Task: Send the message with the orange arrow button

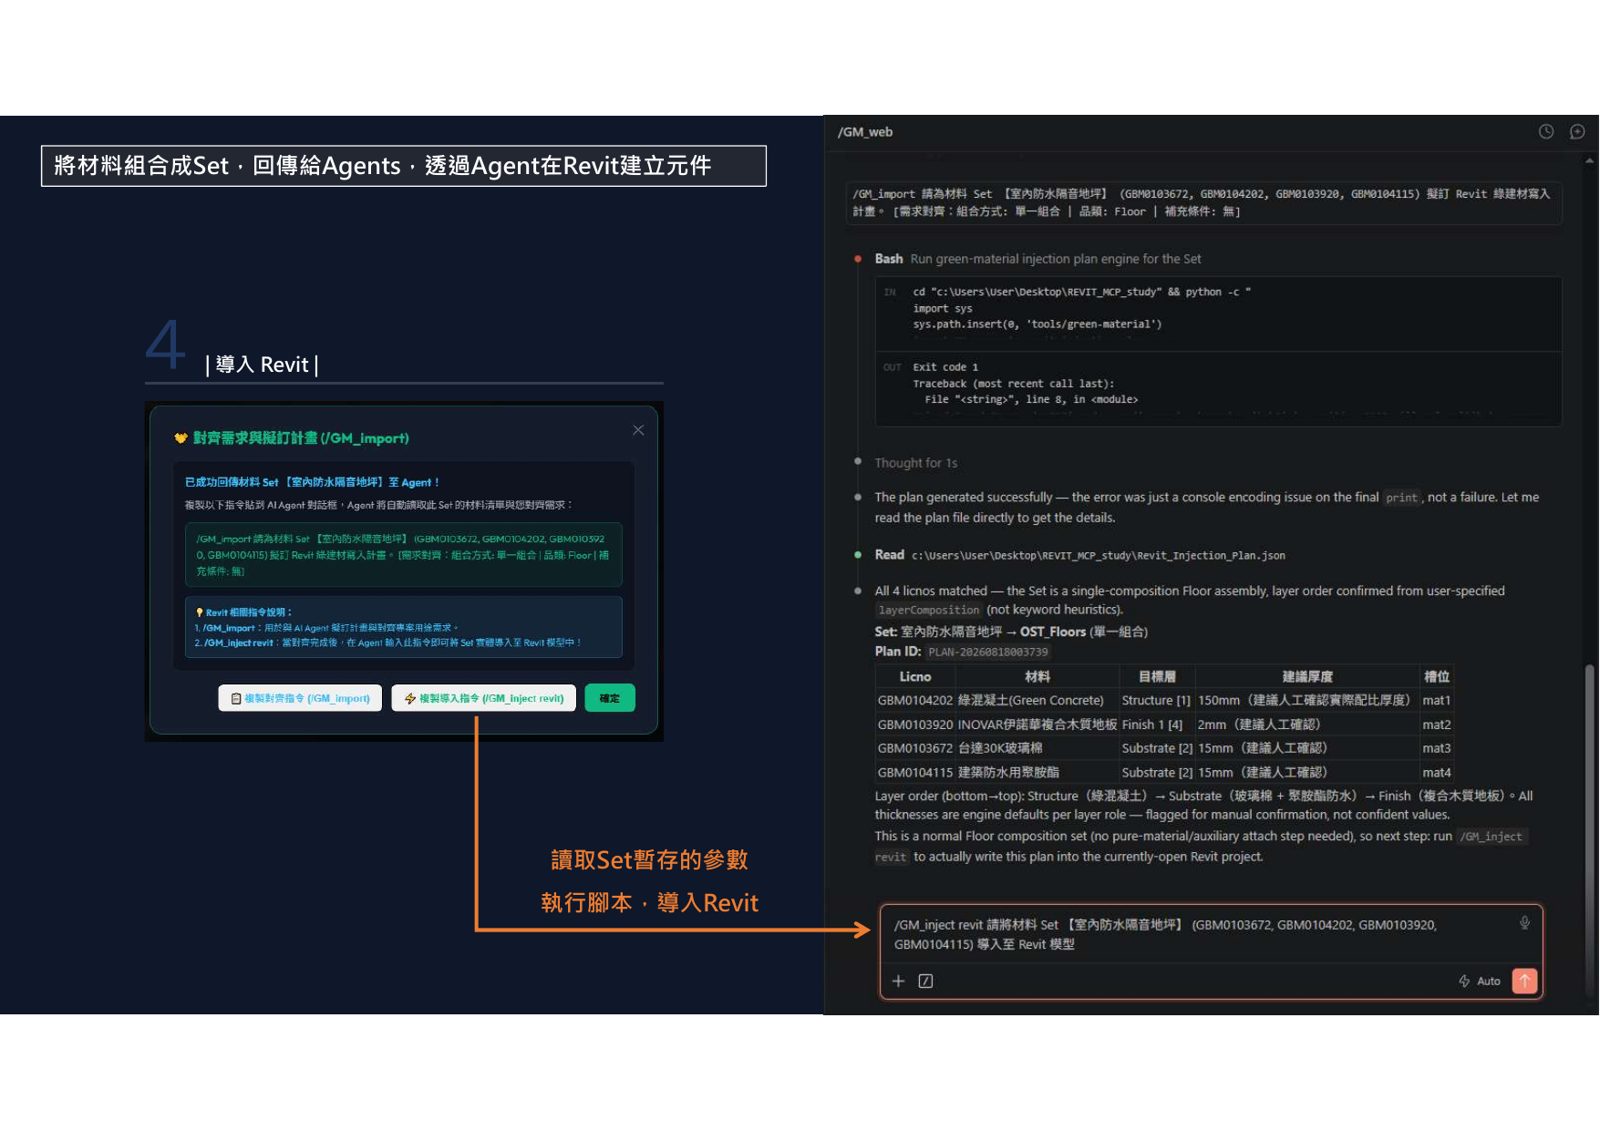Action: tap(1524, 981)
